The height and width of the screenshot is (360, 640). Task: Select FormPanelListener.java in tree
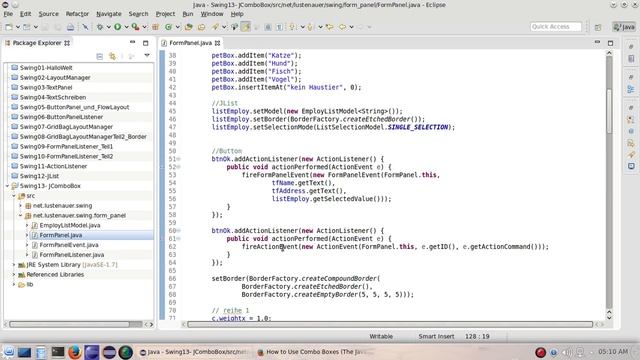pos(71,255)
